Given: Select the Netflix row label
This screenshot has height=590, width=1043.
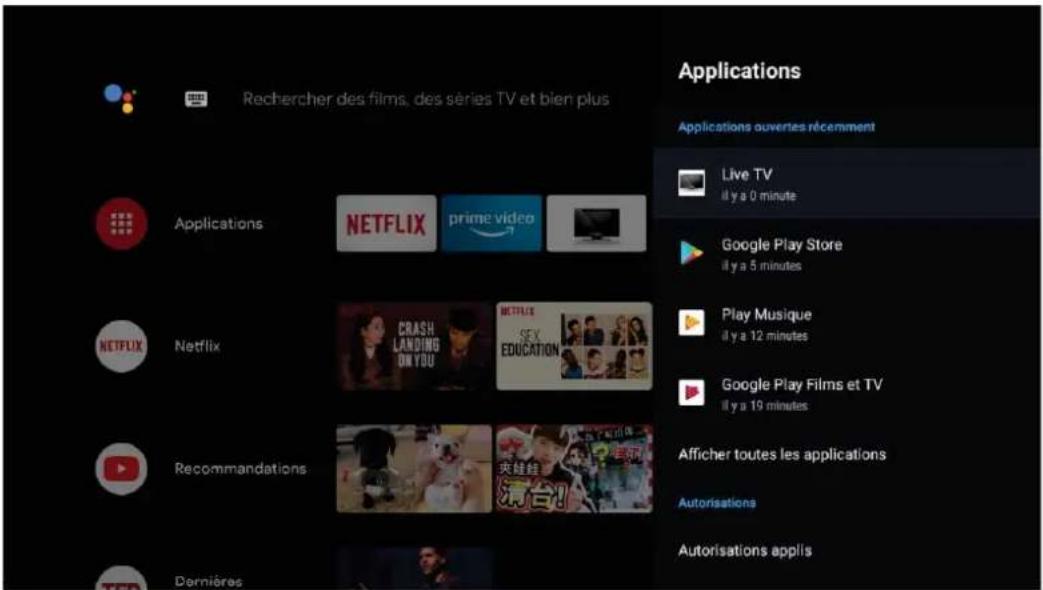Looking at the screenshot, I should pyautogui.click(x=197, y=346).
